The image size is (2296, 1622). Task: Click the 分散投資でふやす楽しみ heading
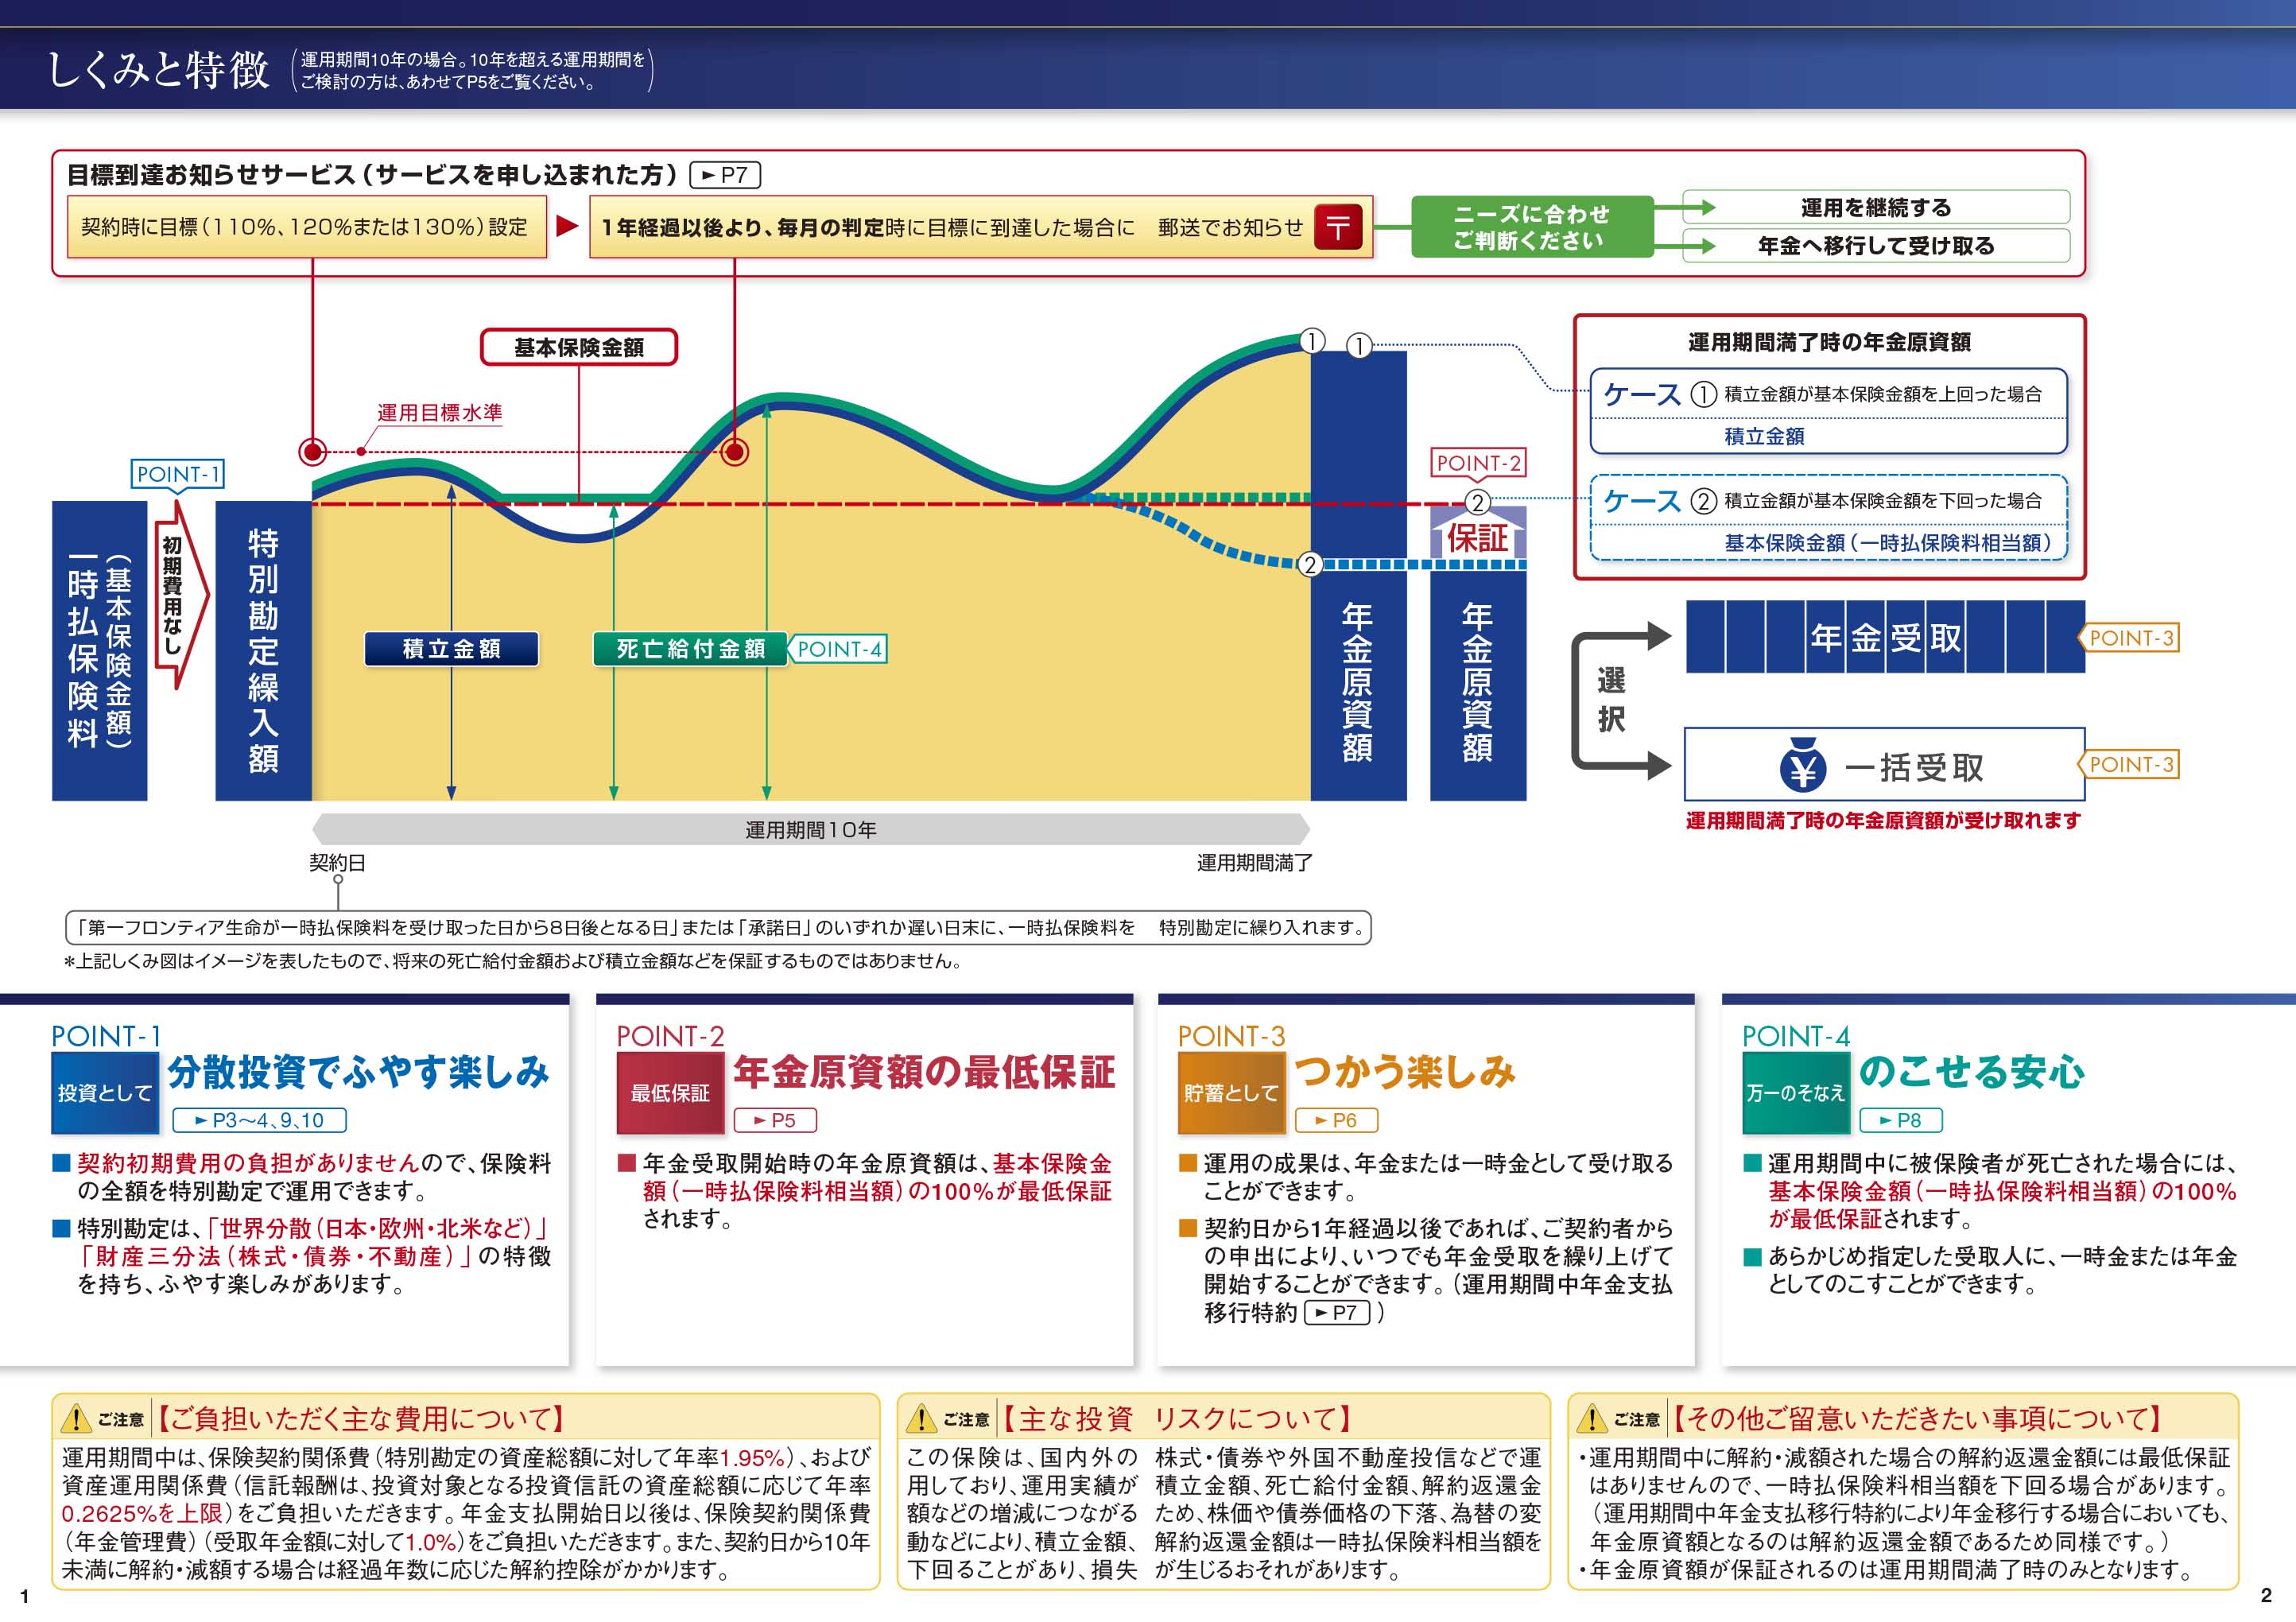(359, 1071)
